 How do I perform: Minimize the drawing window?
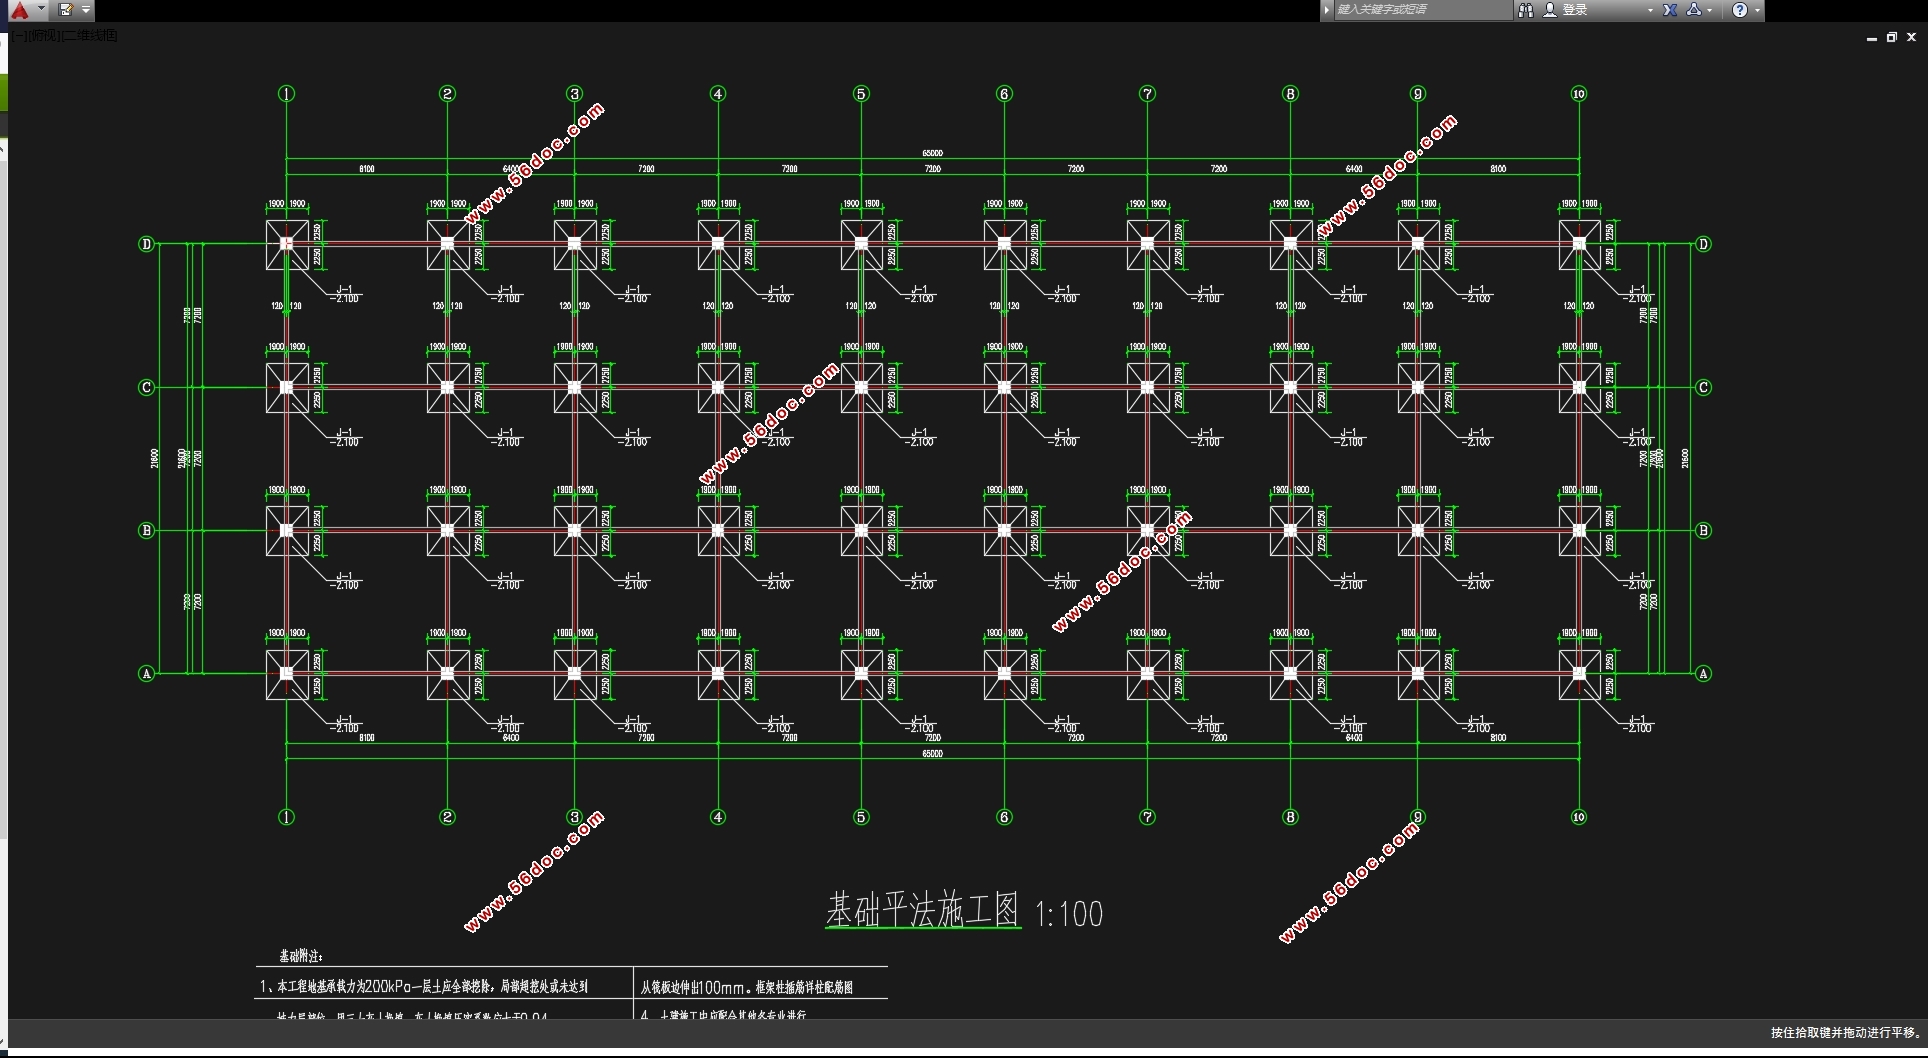pos(1872,37)
